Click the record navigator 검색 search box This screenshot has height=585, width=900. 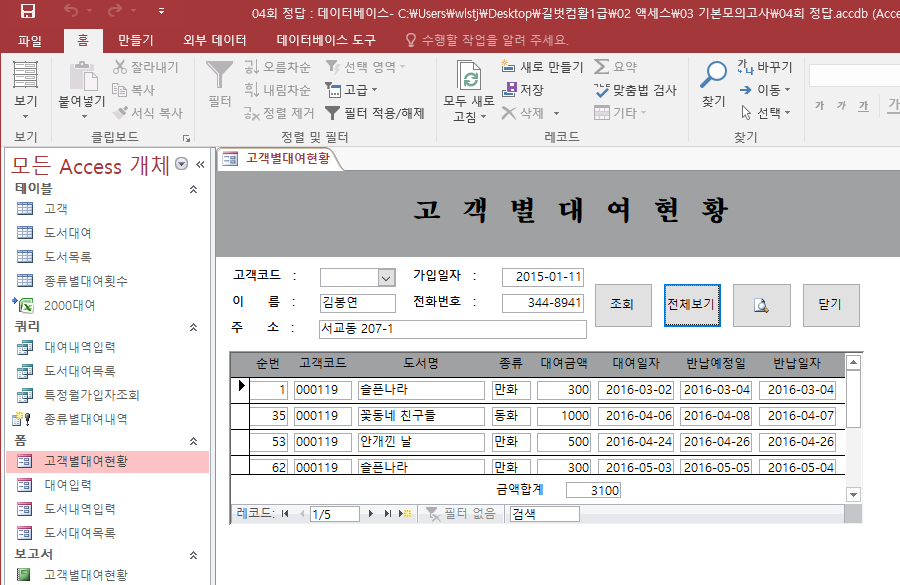[x=543, y=513]
